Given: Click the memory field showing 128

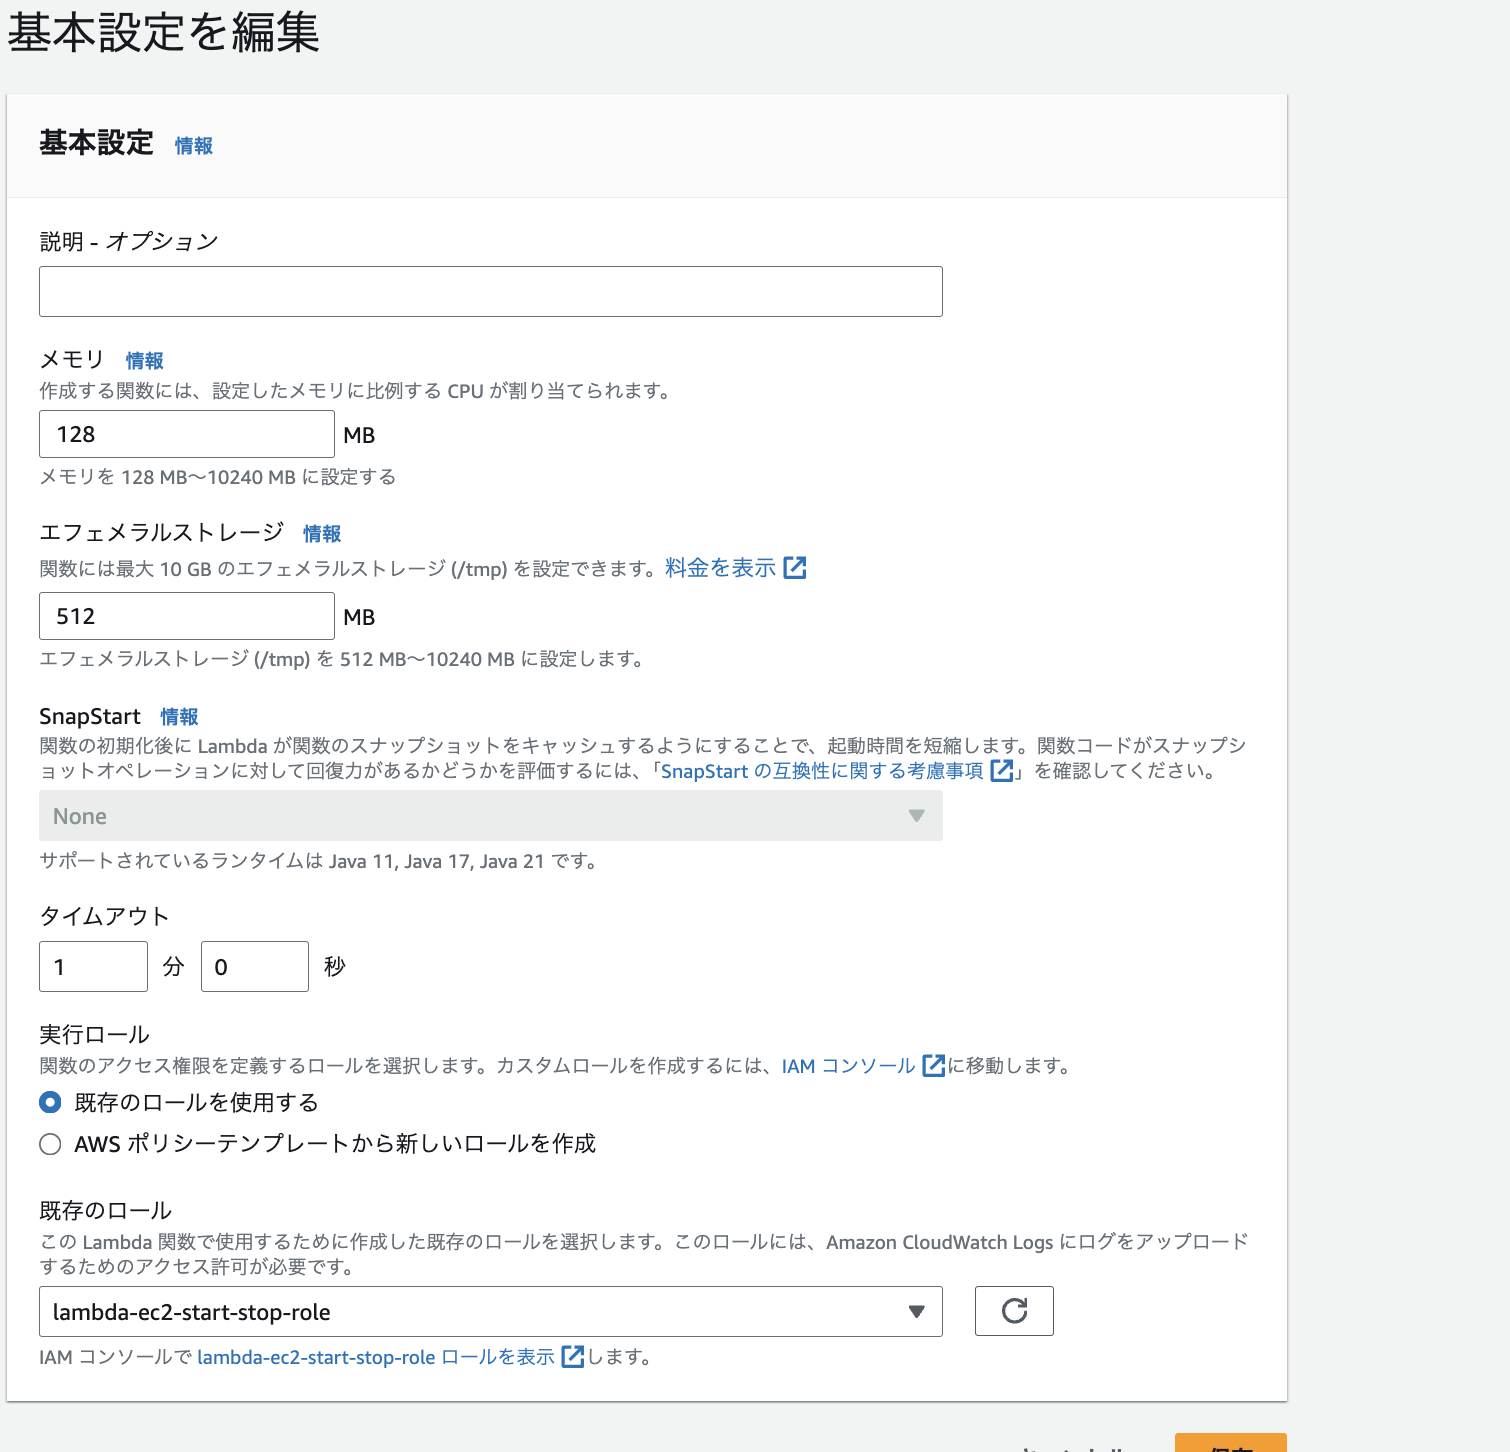Looking at the screenshot, I should click(186, 434).
